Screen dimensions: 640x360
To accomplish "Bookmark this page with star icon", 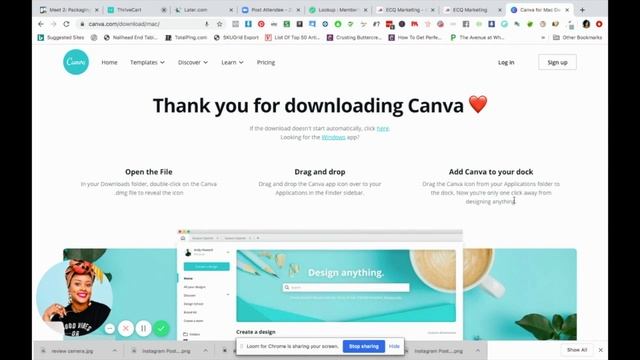I will (220, 24).
